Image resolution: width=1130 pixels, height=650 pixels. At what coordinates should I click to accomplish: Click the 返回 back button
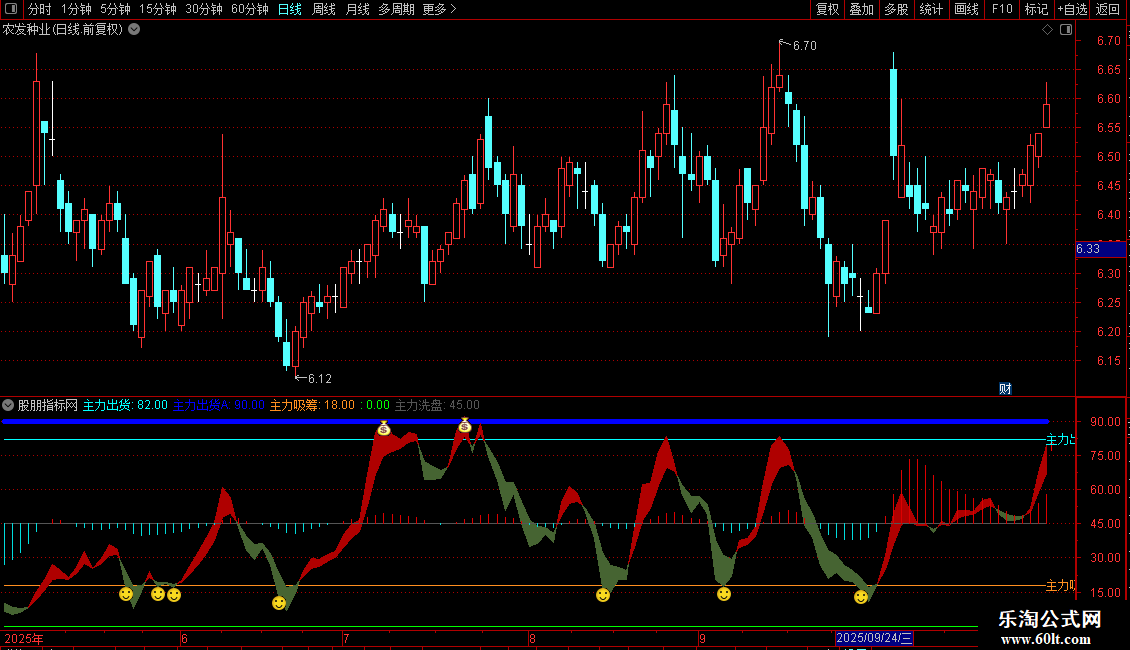pyautogui.click(x=1108, y=9)
